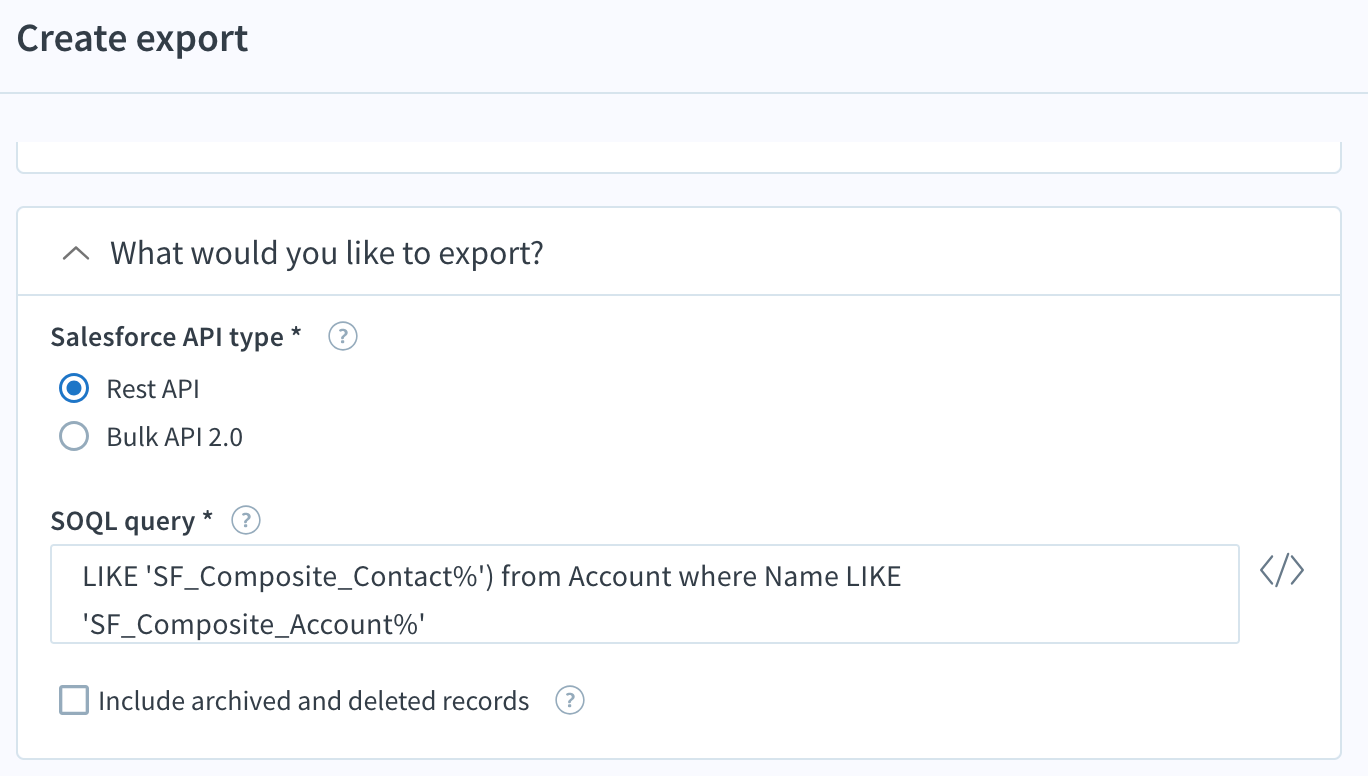The width and height of the screenshot is (1368, 776).
Task: Click the Salesforce API type label
Action: point(176,337)
